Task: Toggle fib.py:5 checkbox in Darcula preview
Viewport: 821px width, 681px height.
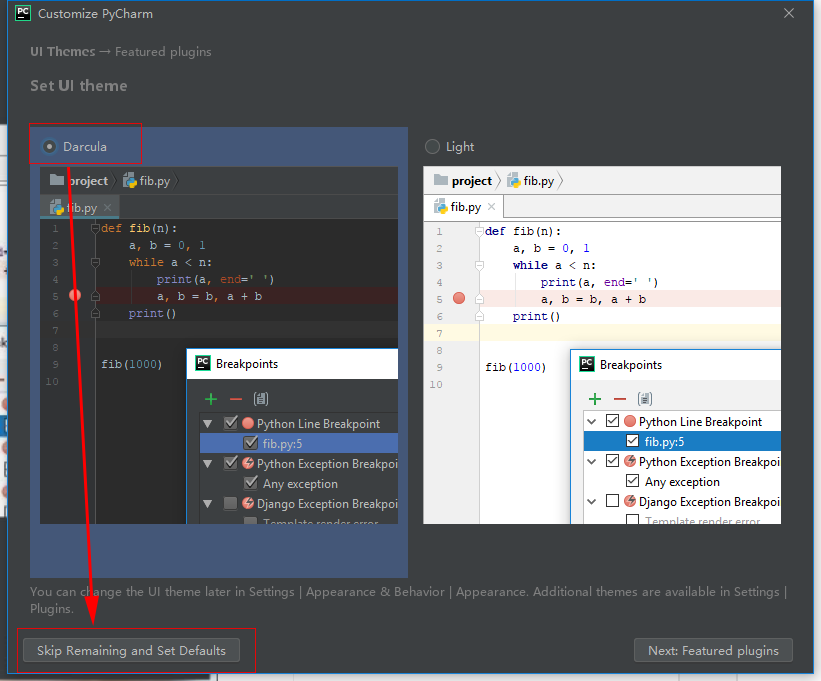Action: pyautogui.click(x=251, y=443)
